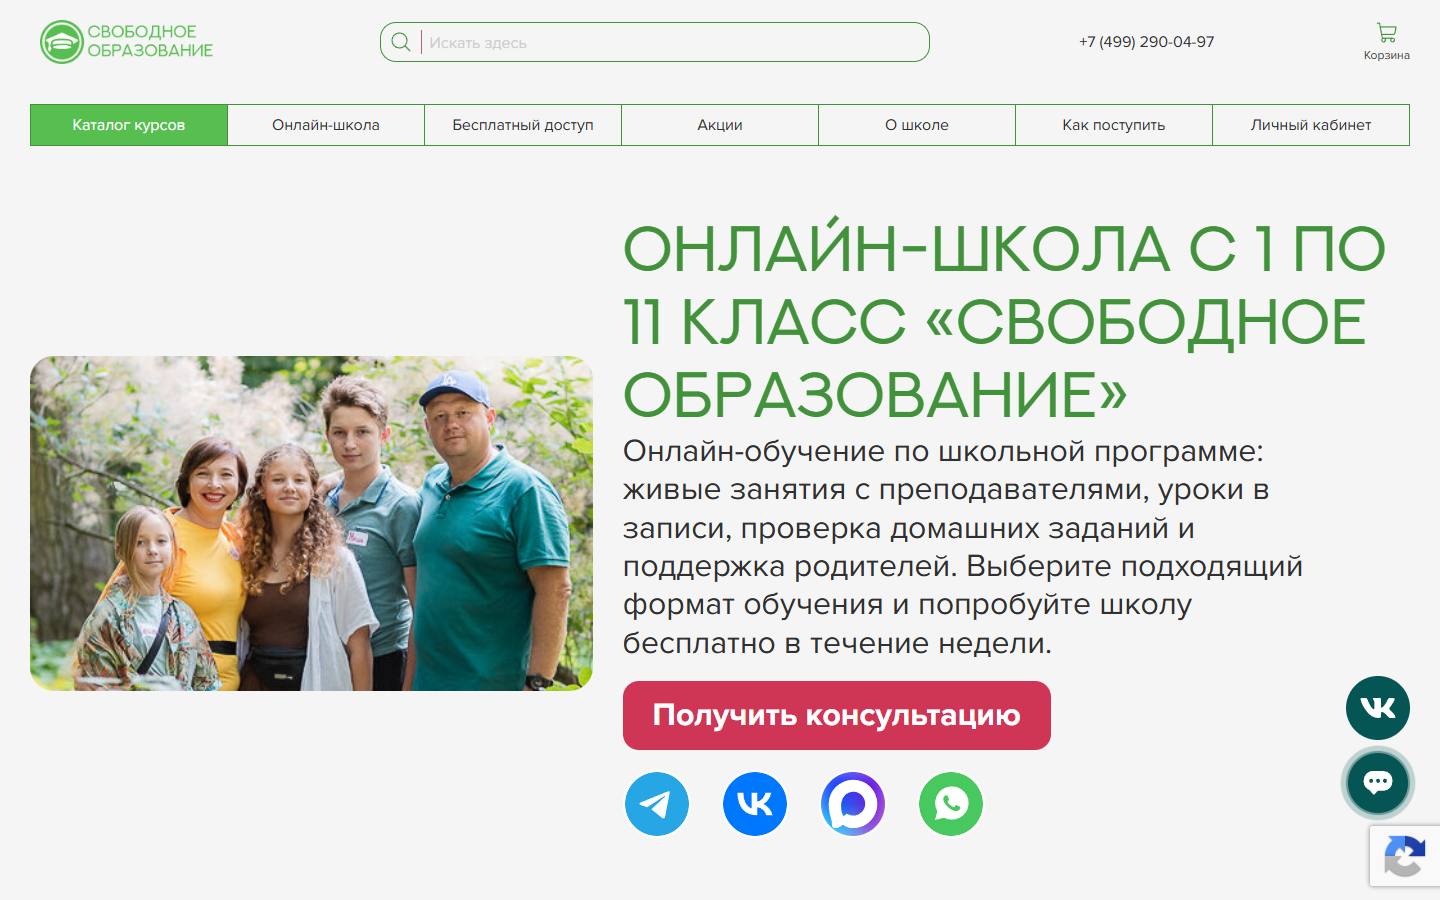Image resolution: width=1440 pixels, height=900 pixels.
Task: Open the Telegram link icon
Action: (657, 804)
